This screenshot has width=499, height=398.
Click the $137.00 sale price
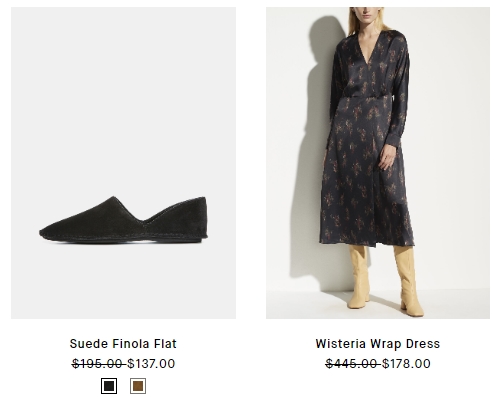(x=151, y=364)
